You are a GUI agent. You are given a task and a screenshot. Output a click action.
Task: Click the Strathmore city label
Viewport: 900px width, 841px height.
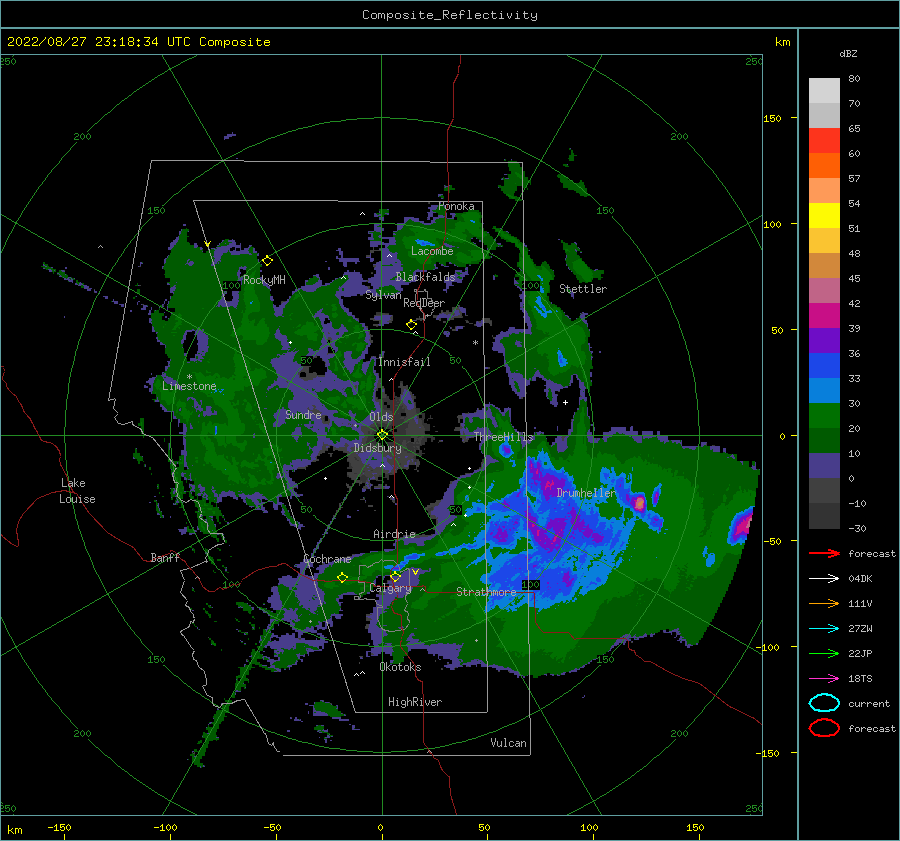[486, 592]
